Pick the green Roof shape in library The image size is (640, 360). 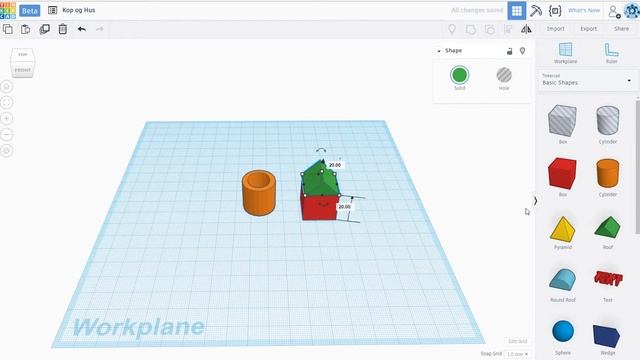point(608,227)
